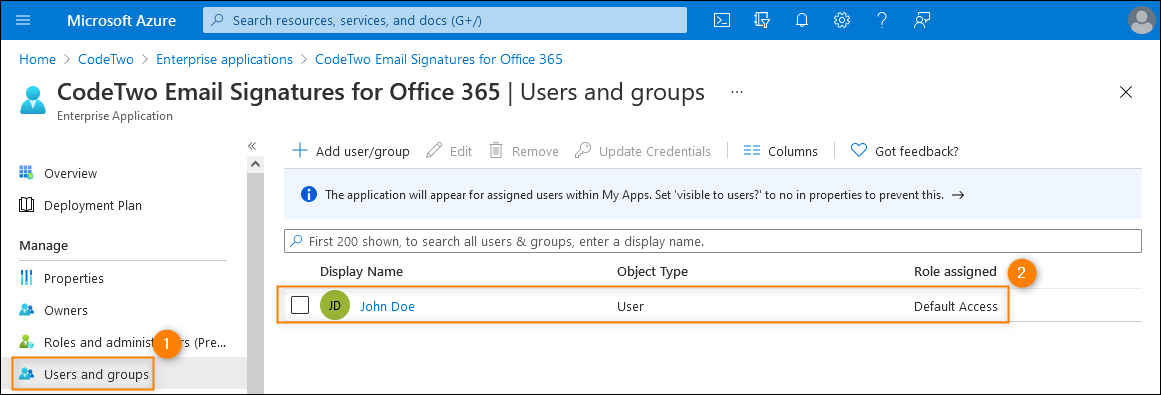Collapse the sidebar with double chevron
Viewport: 1161px width, 395px height.
coord(252,145)
